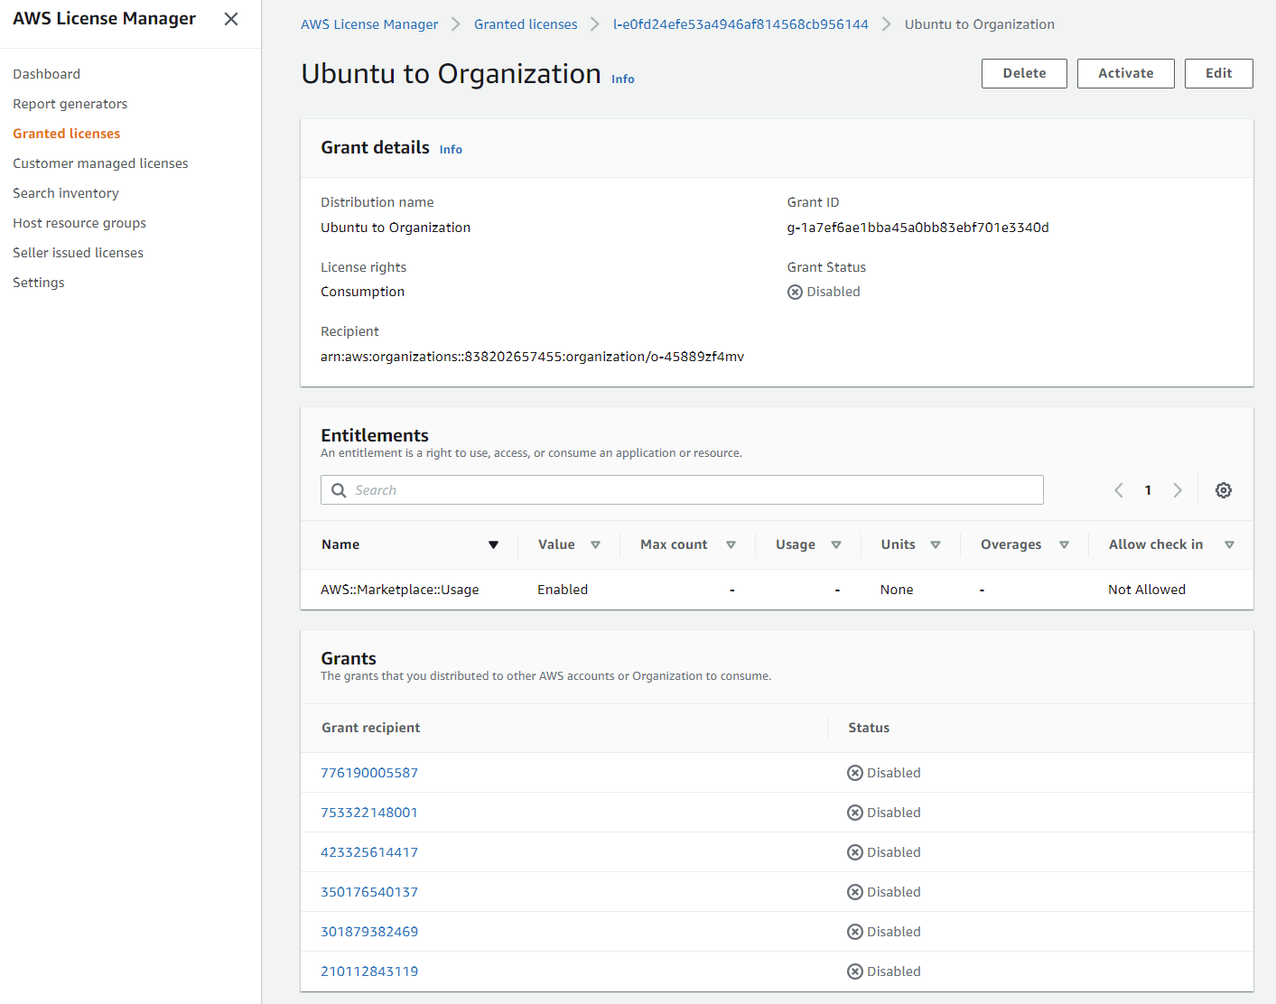
Task: Open grant recipient 210112843119
Action: (369, 971)
